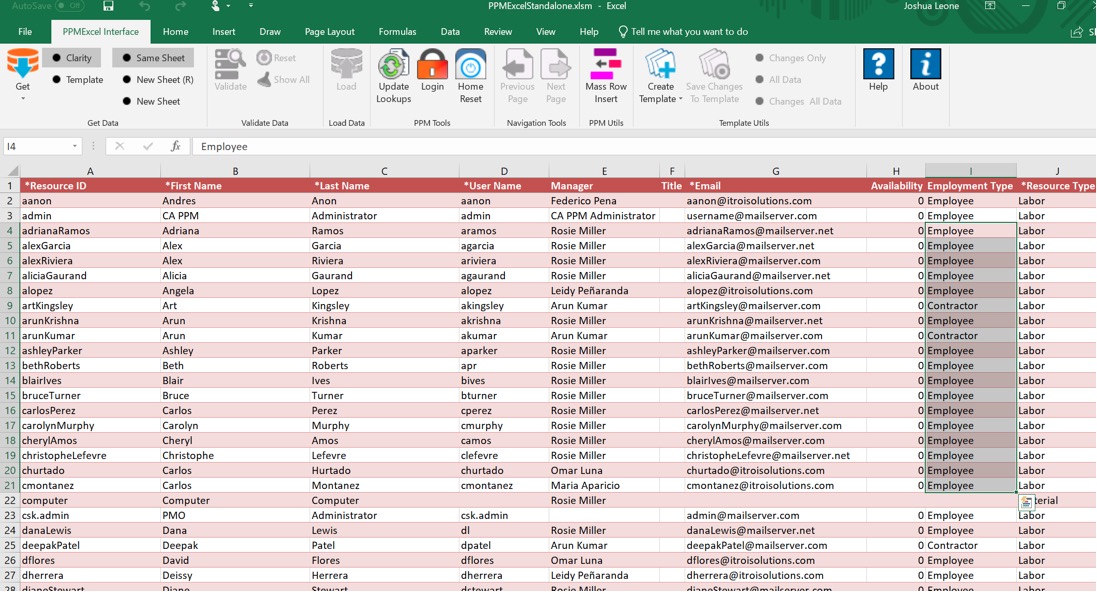The image size is (1097, 595).
Task: Expand the Get button dropdown arrow
Action: (x=22, y=99)
